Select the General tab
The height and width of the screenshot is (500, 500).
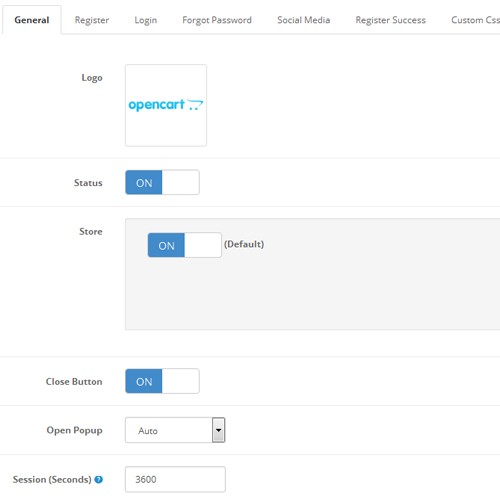tap(32, 20)
